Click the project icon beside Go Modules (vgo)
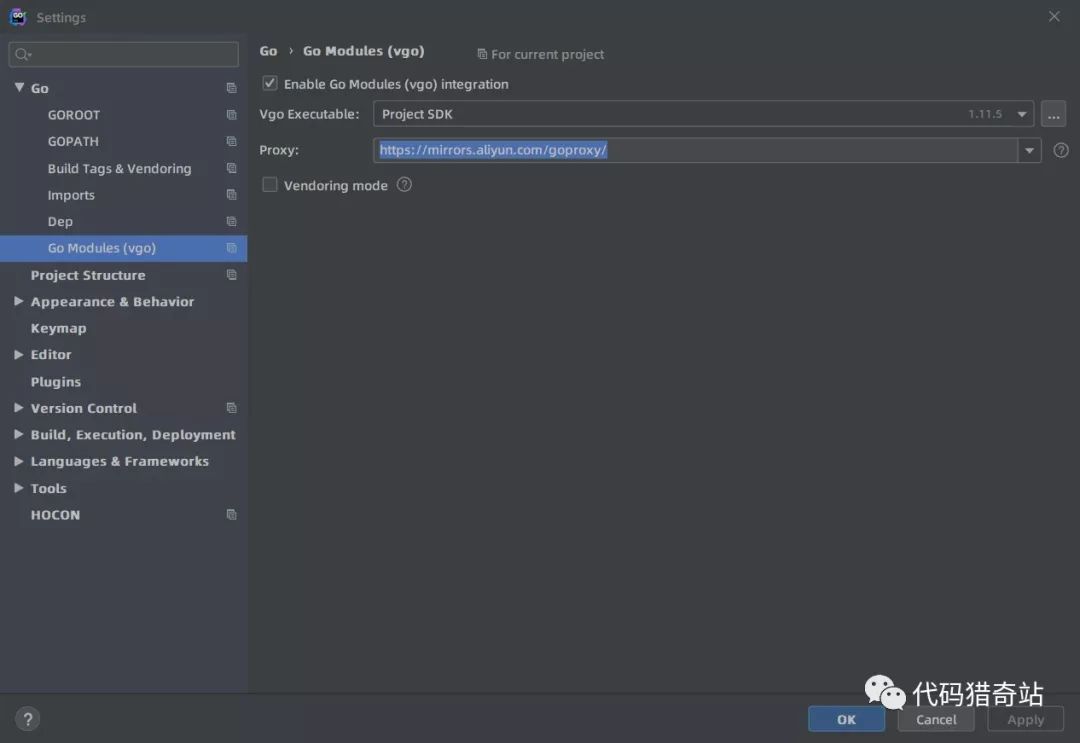The height and width of the screenshot is (743, 1080). [231, 248]
